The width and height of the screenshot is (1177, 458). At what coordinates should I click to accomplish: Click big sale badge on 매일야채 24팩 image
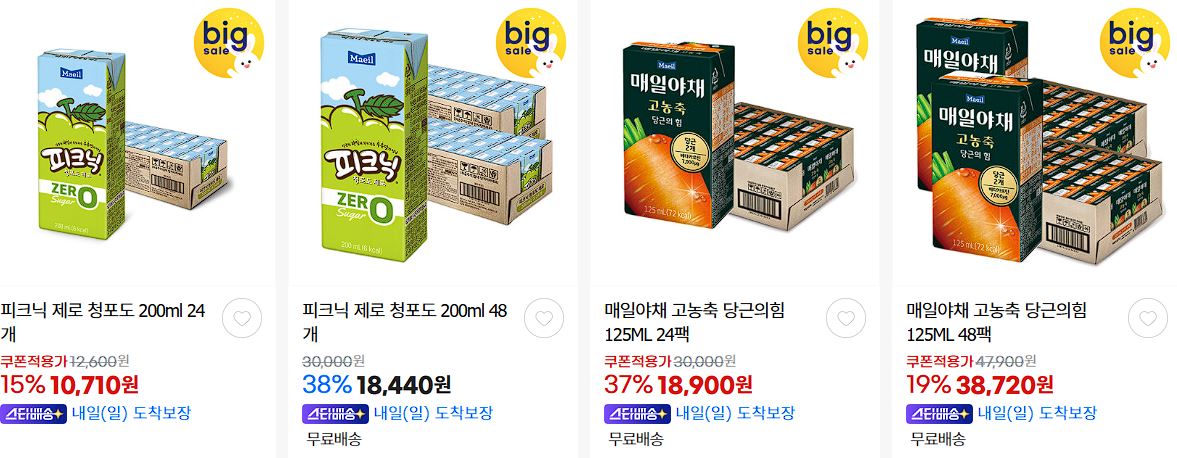pyautogui.click(x=833, y=43)
